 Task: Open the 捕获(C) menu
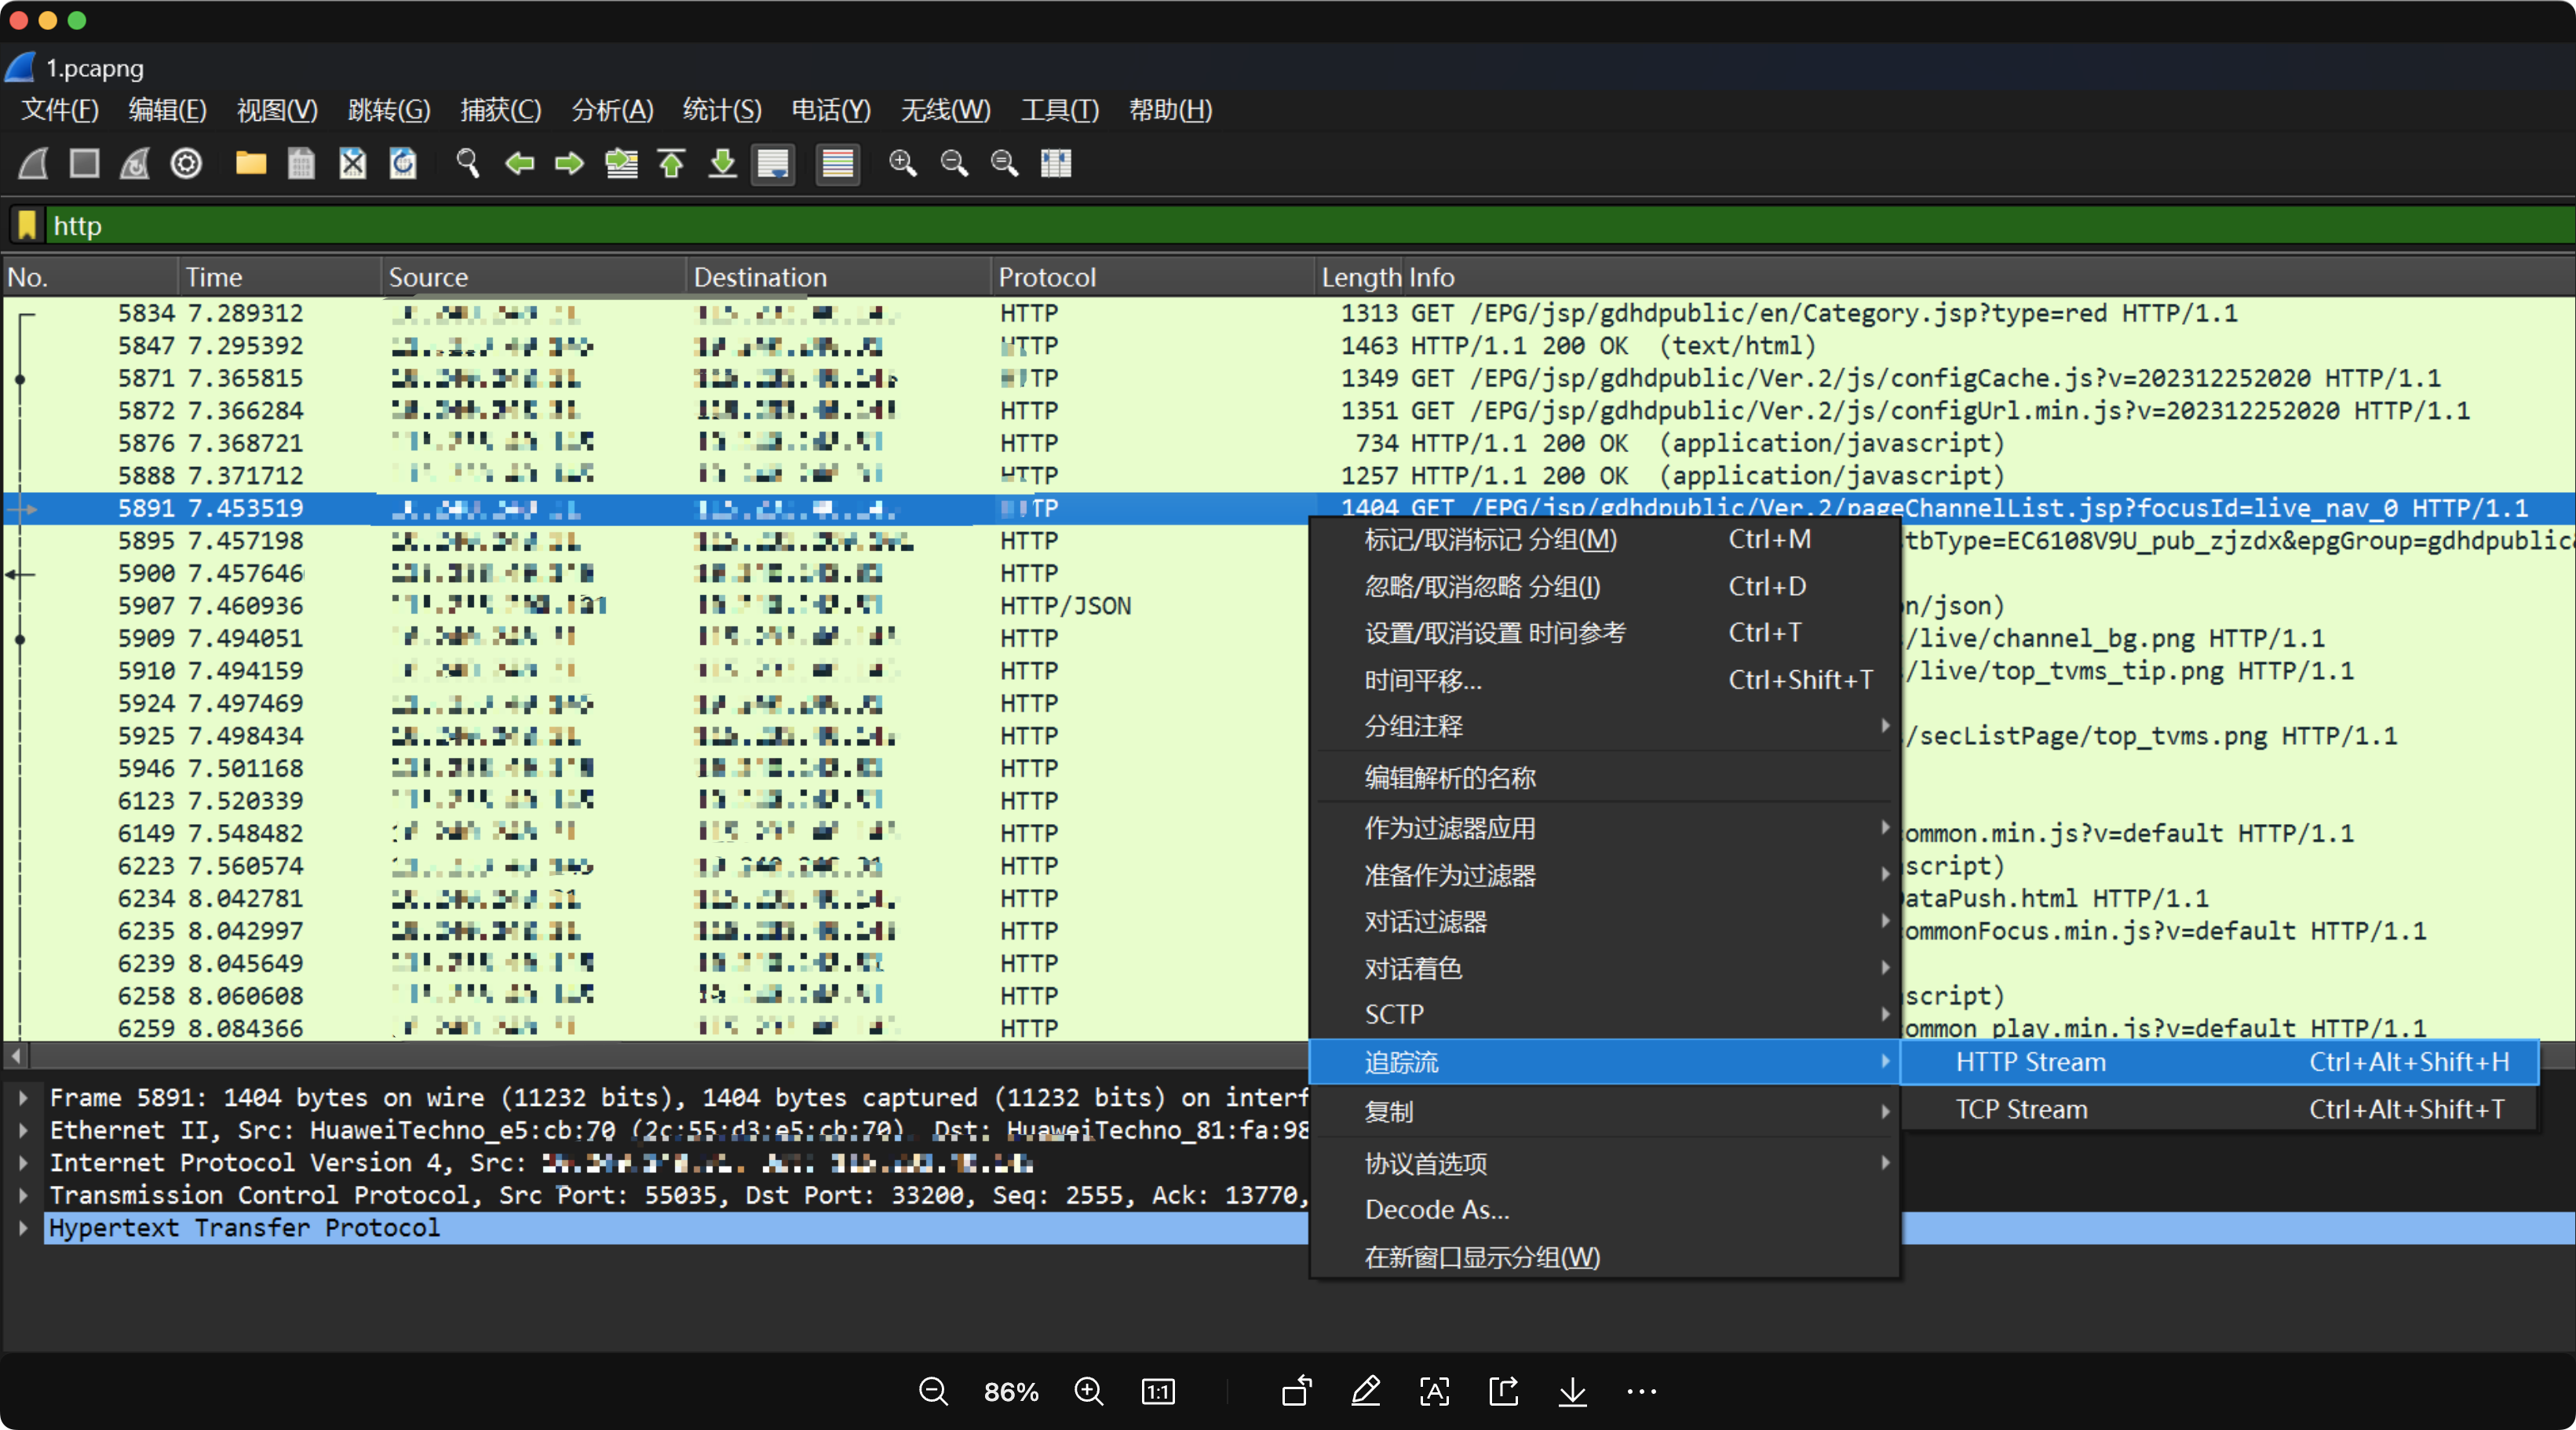coord(501,110)
